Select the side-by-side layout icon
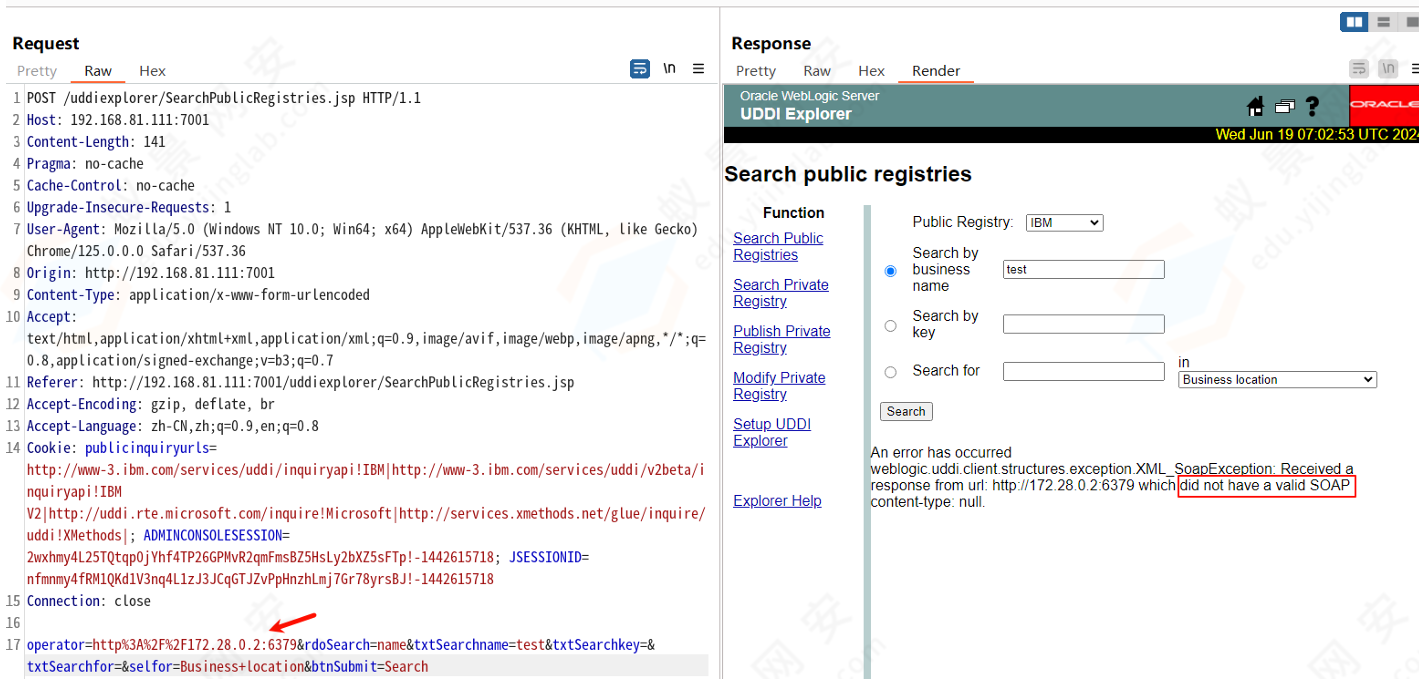Screen dimensions: 1419x679 point(1354,22)
